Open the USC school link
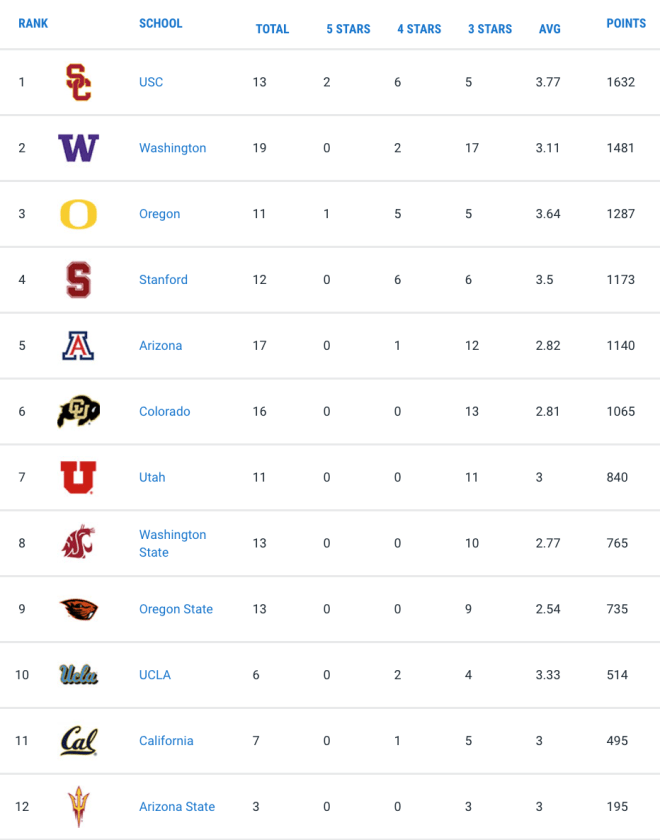Screen dimensions: 660x840 (151, 82)
